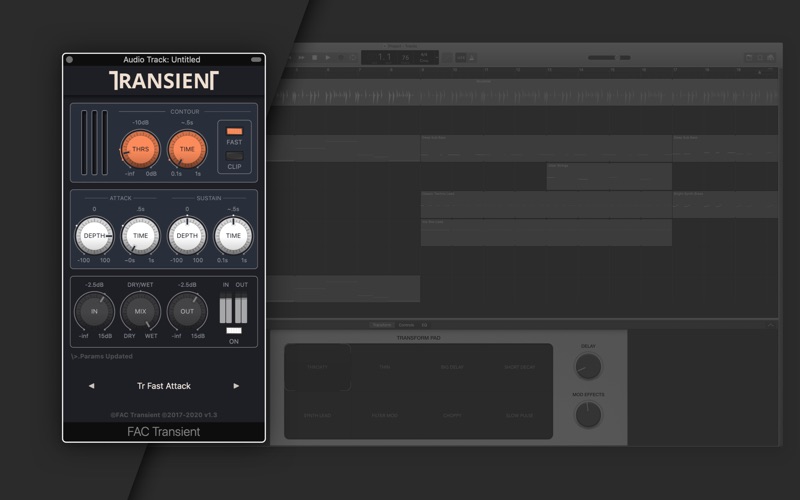Image resolution: width=800 pixels, height=500 pixels.
Task: Click the Tr Fast Attack preset name
Action: [x=164, y=386]
